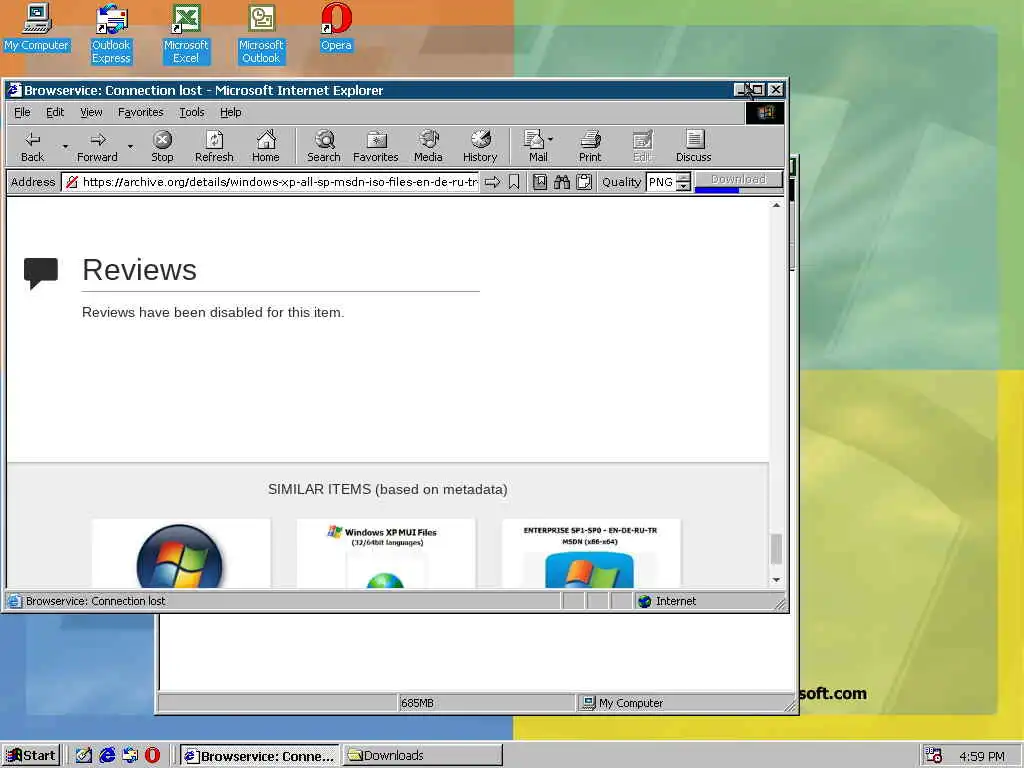The width and height of the screenshot is (1024, 768).
Task: Click the Back navigation button
Action: tap(32, 146)
